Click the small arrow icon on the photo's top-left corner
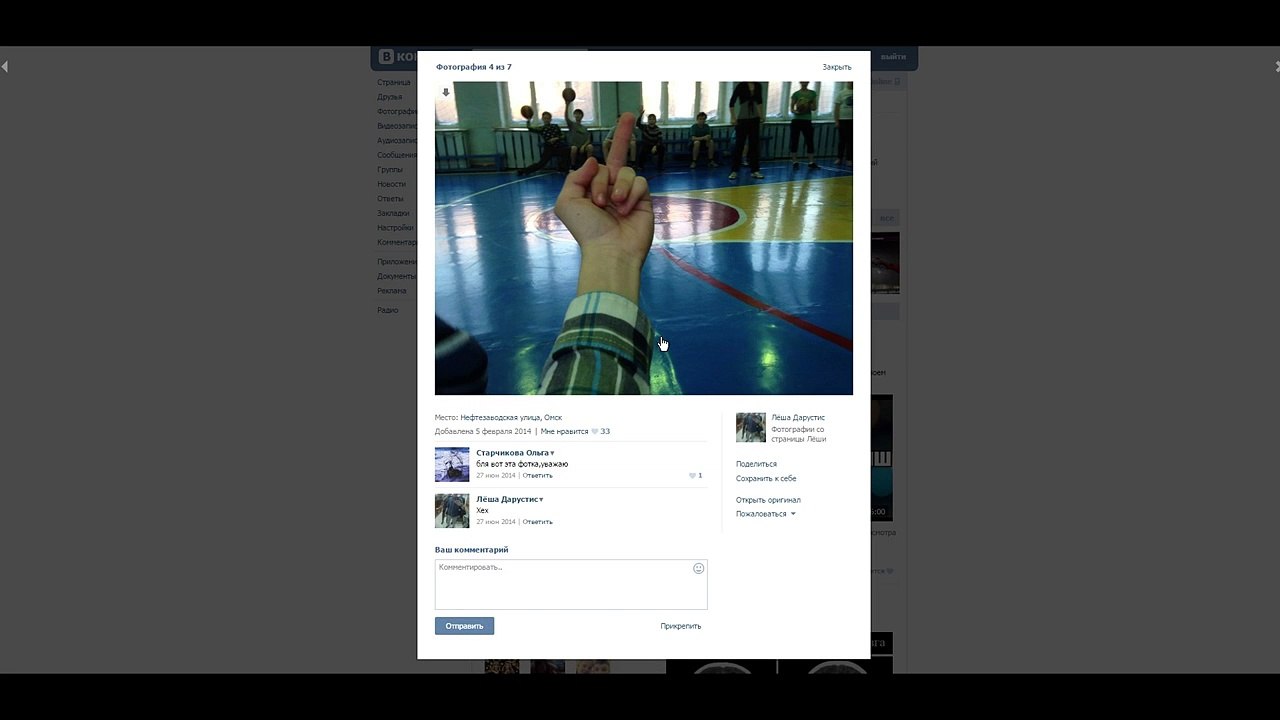This screenshot has width=1280, height=720. (446, 92)
